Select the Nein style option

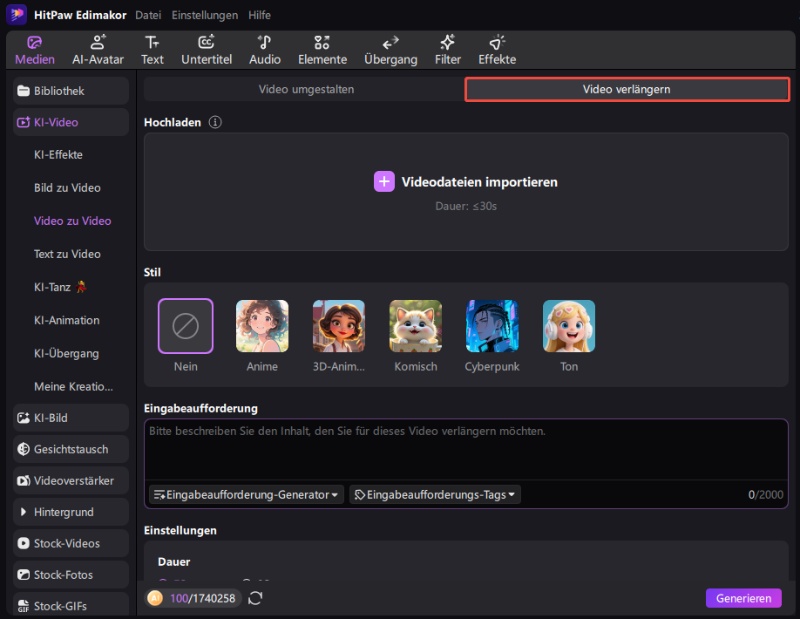click(185, 326)
